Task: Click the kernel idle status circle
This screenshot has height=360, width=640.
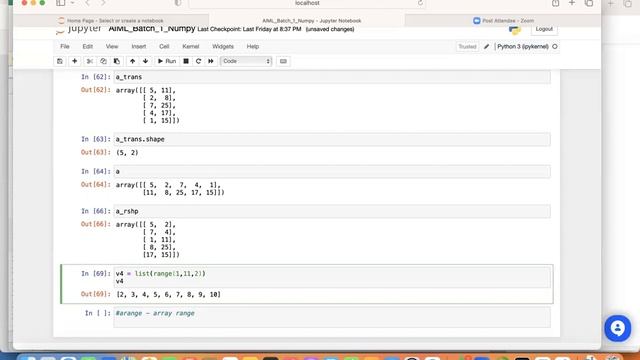Action: tap(555, 47)
